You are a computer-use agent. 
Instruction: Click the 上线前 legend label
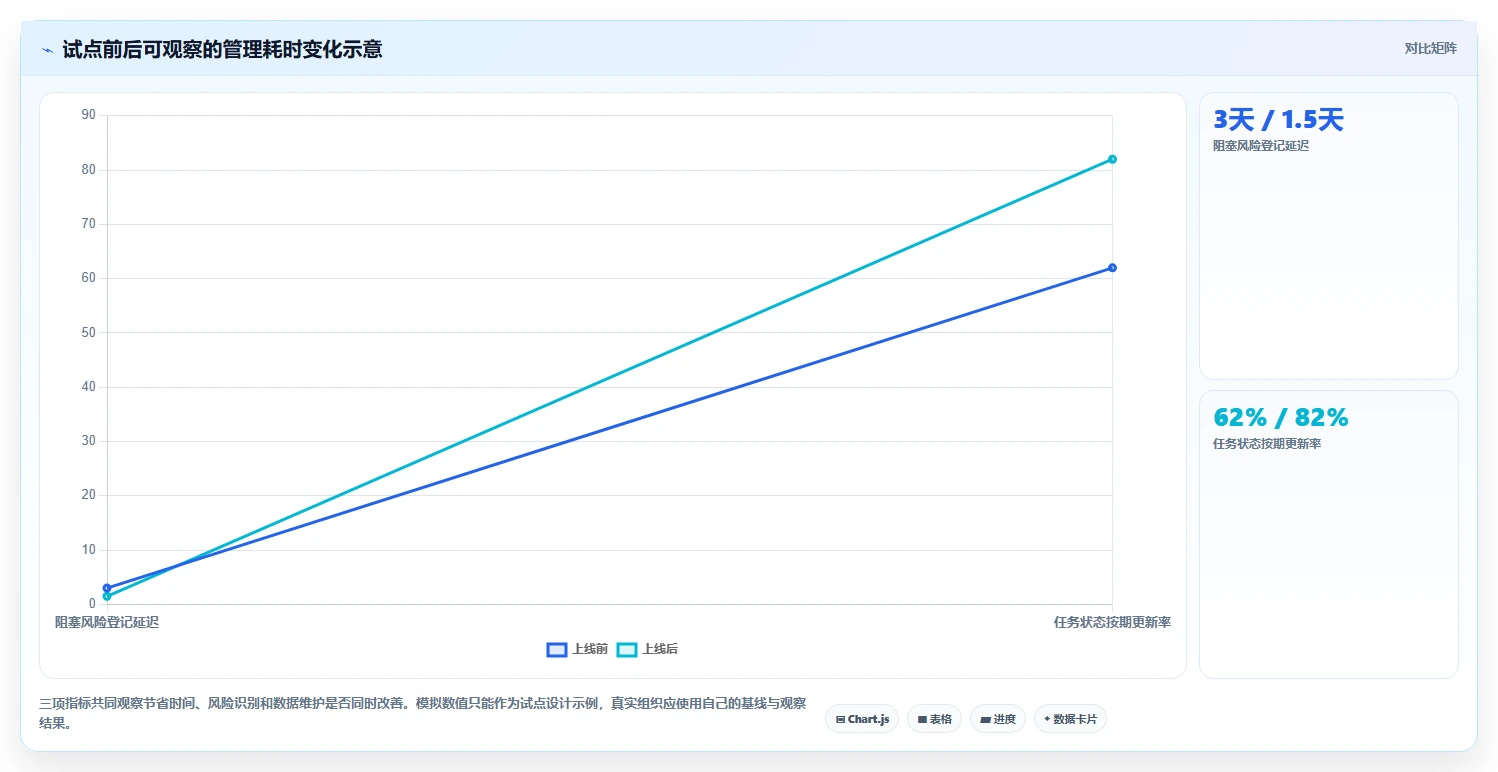590,650
